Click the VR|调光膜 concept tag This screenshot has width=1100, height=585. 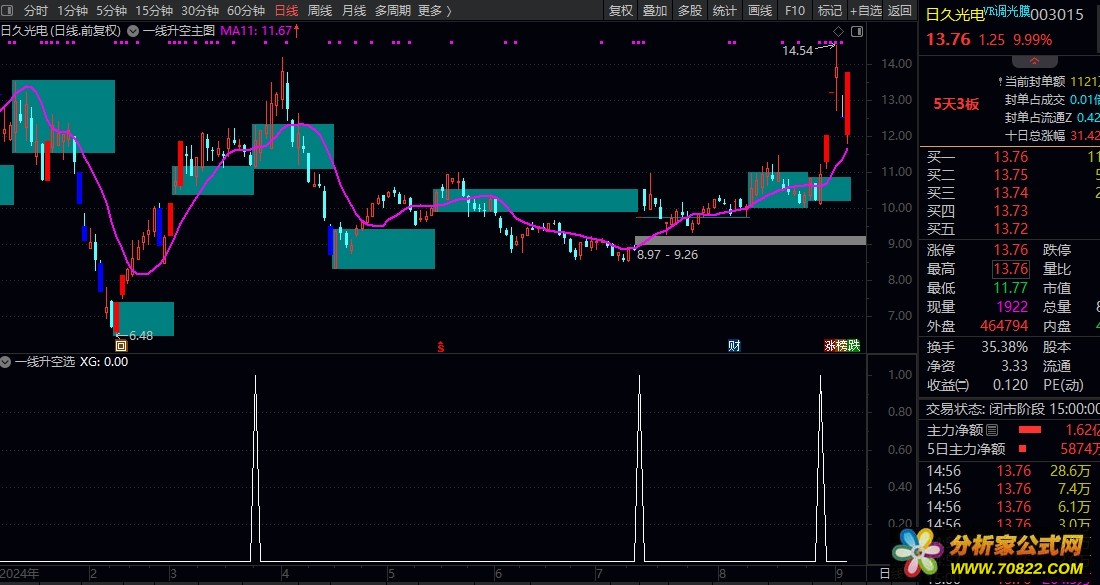(1007, 11)
